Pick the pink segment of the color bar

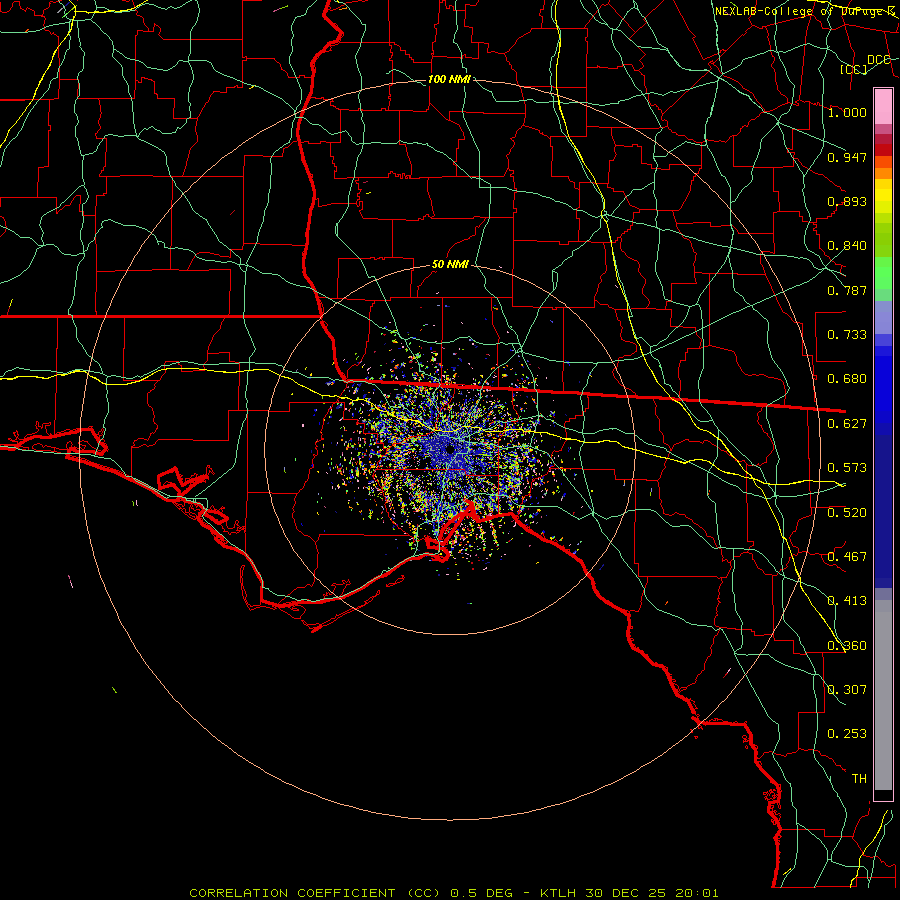[883, 107]
